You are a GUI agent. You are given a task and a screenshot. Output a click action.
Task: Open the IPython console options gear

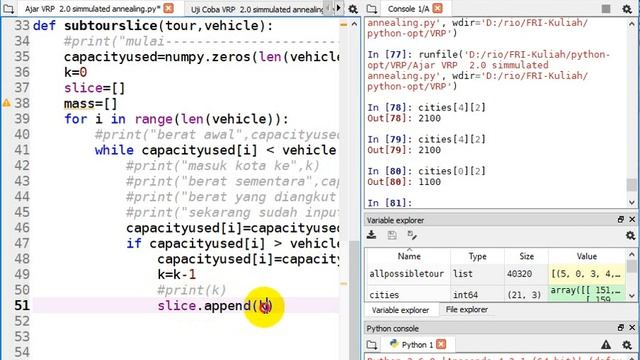pyautogui.click(x=627, y=9)
